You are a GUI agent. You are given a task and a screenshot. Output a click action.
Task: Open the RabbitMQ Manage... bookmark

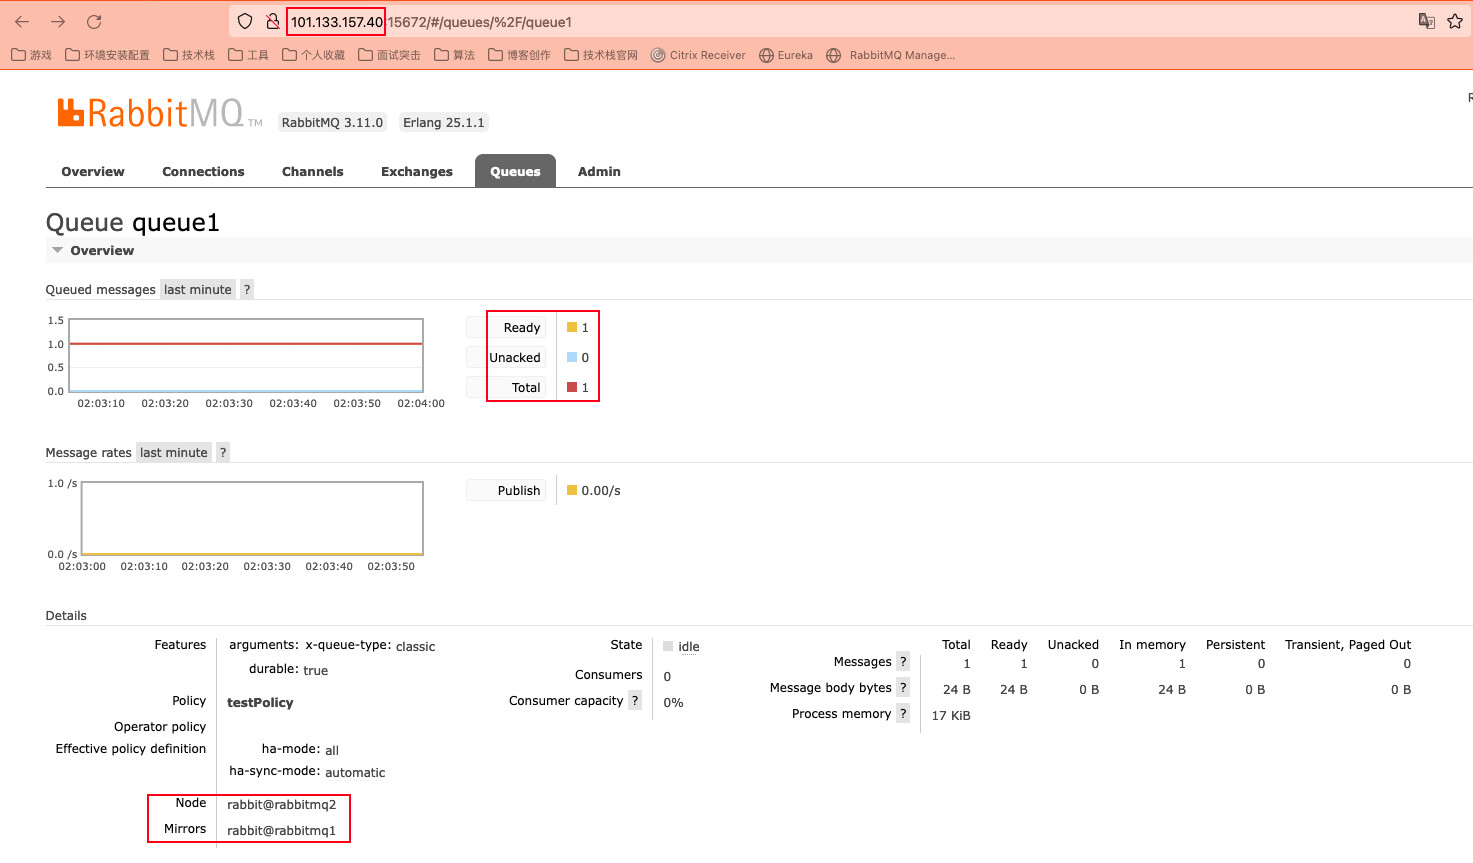pos(890,55)
